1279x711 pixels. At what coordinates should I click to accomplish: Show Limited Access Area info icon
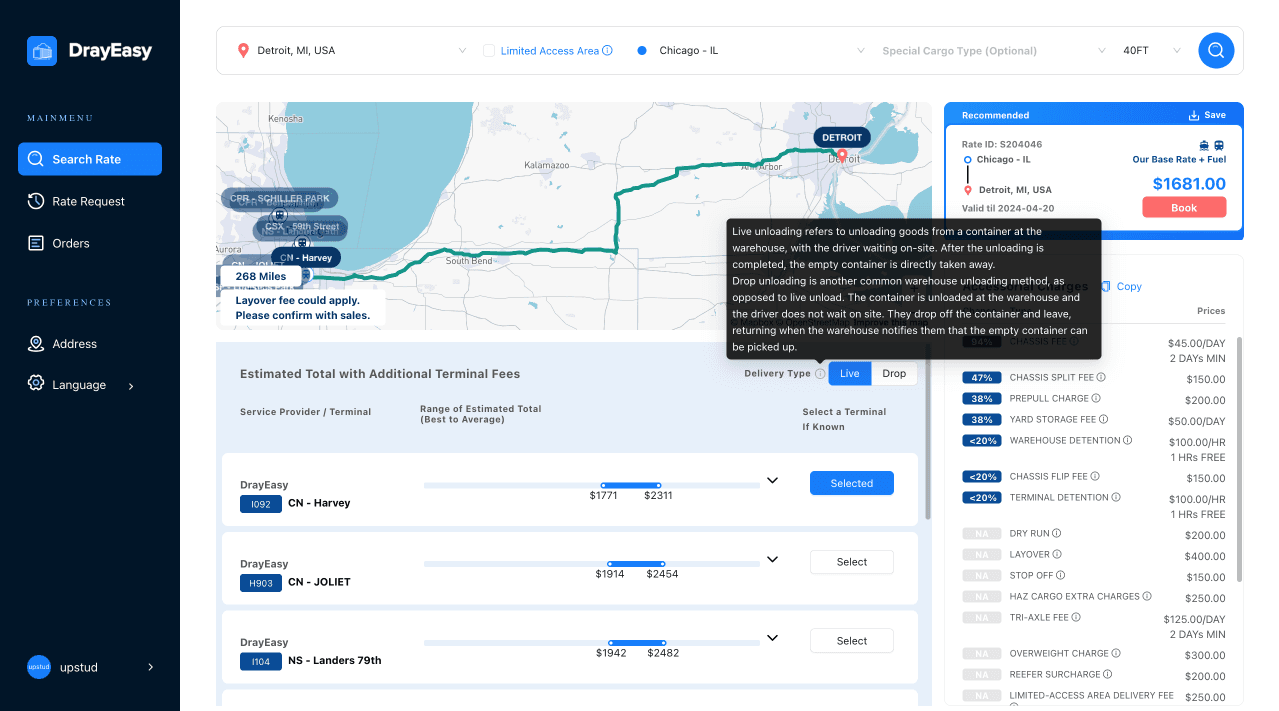click(x=607, y=50)
